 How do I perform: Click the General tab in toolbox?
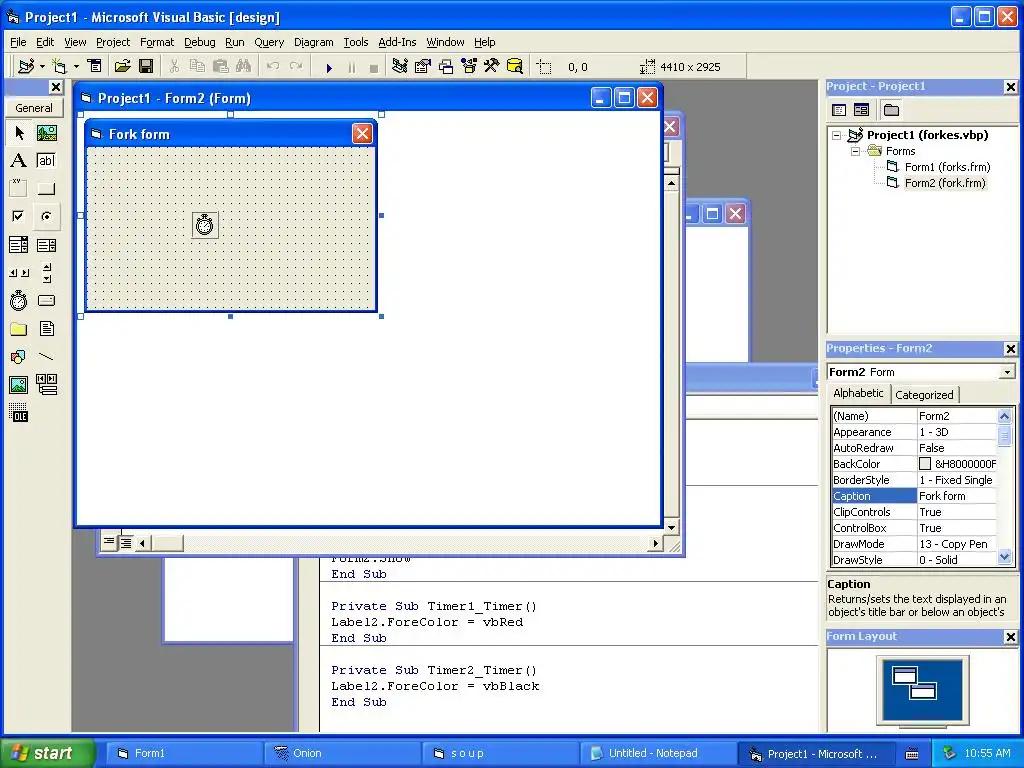[34, 108]
